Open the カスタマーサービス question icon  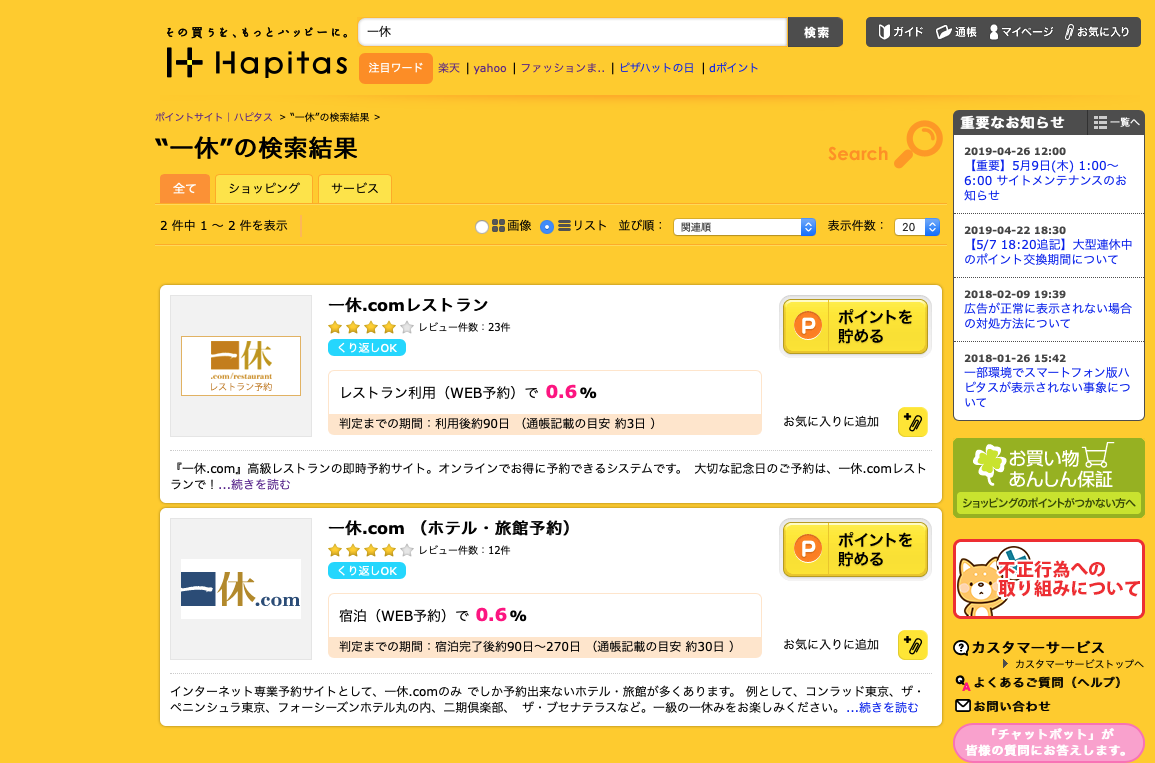pos(961,647)
